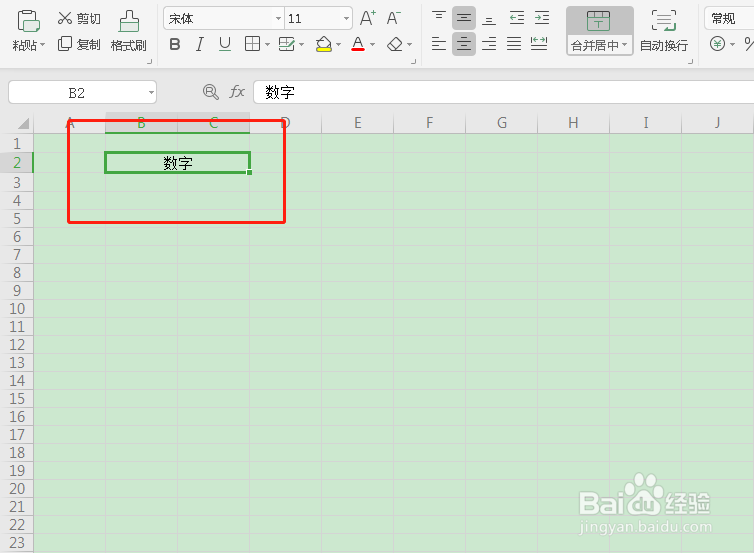Screen dimensions: 754x553
Task: Select merged cell containing 数字
Action: (177, 163)
